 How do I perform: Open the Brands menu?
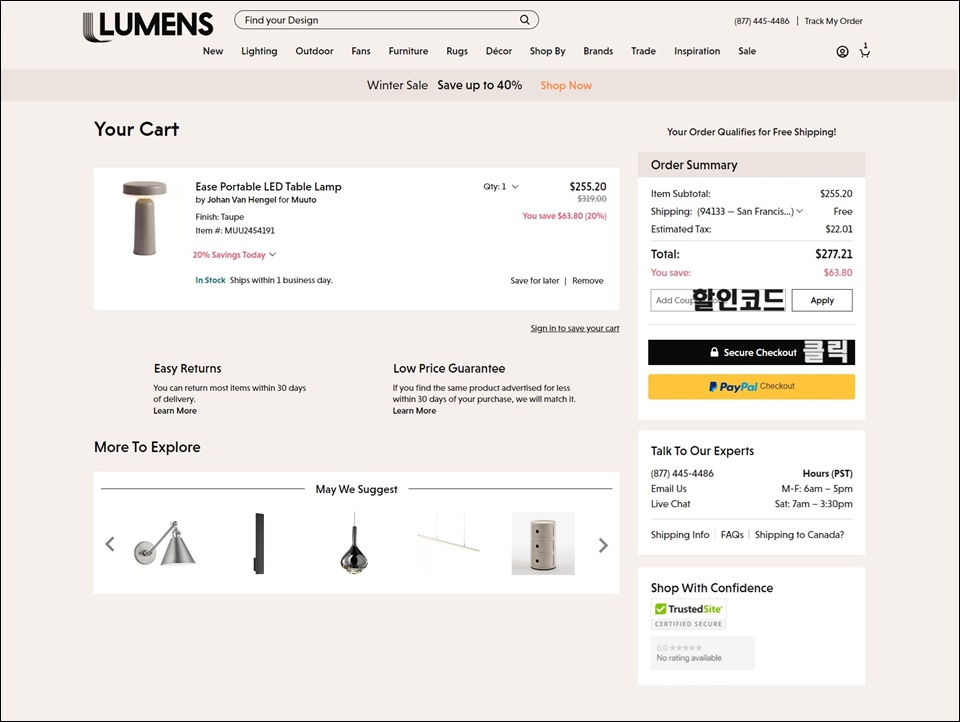pos(598,51)
